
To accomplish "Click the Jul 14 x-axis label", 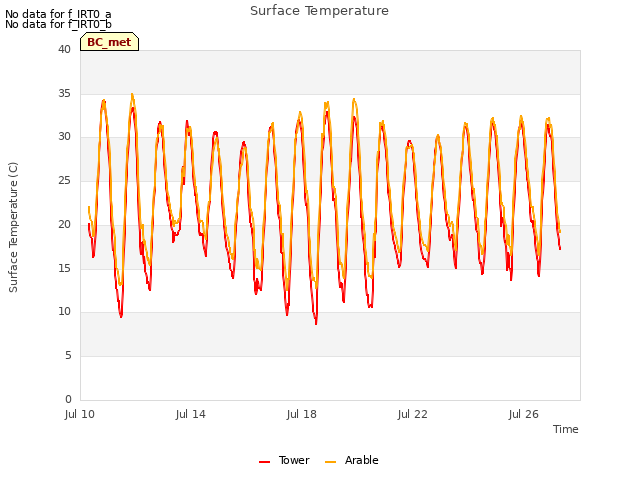I will (x=191, y=414).
